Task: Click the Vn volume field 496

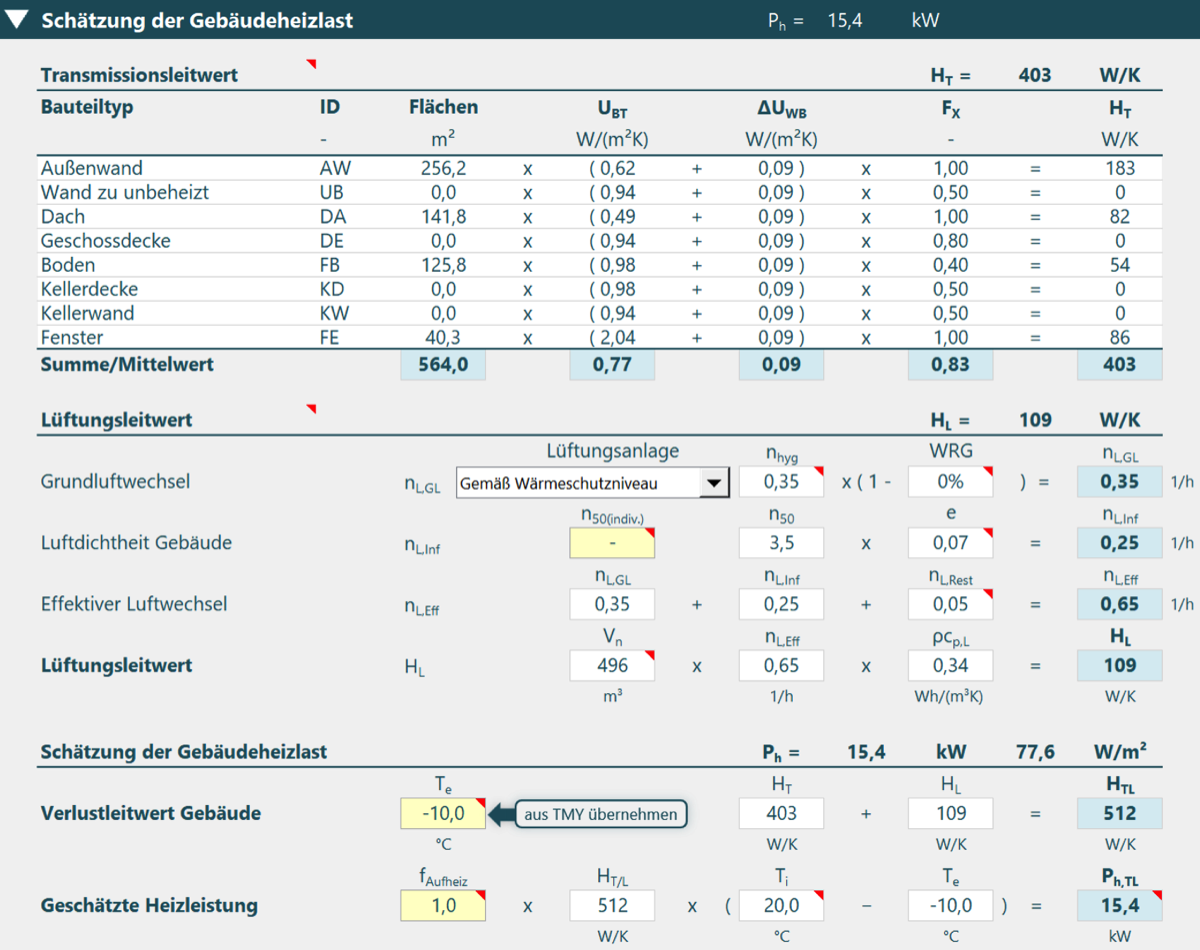Action: point(612,665)
